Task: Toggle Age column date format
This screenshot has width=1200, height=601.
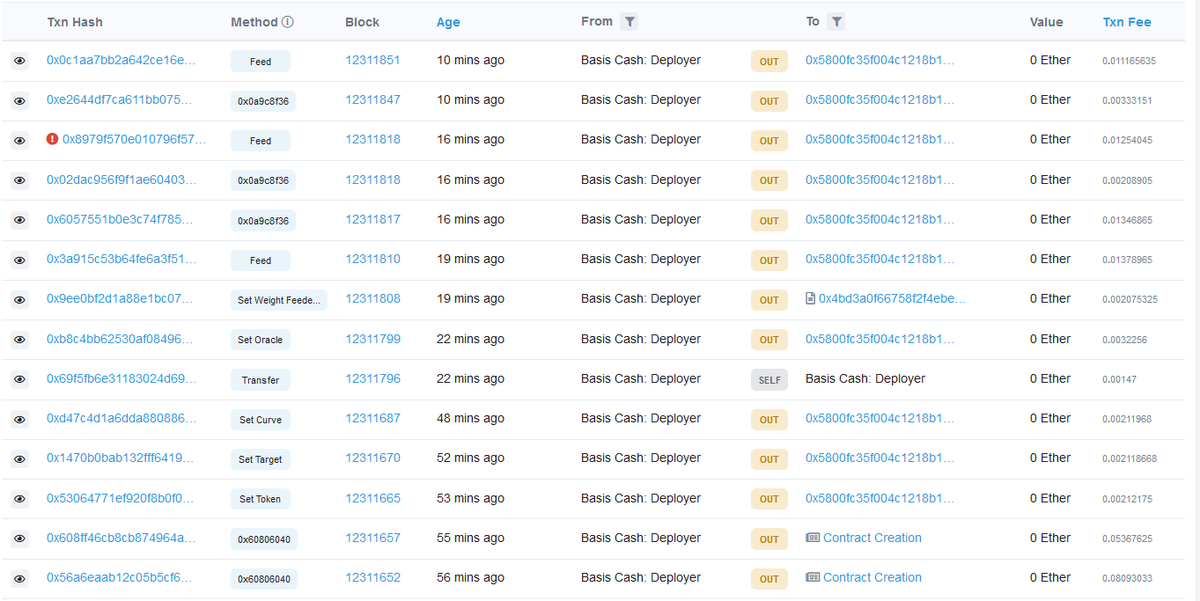Action: click(449, 22)
